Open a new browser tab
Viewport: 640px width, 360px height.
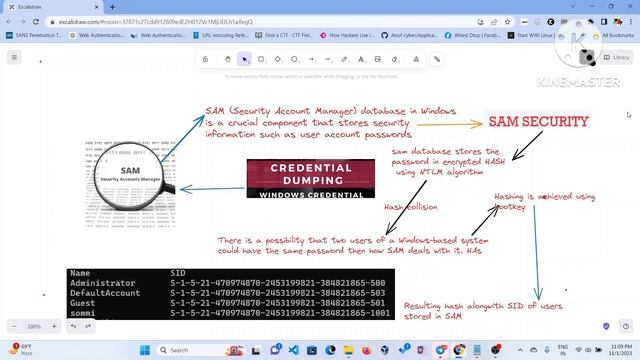point(112,7)
